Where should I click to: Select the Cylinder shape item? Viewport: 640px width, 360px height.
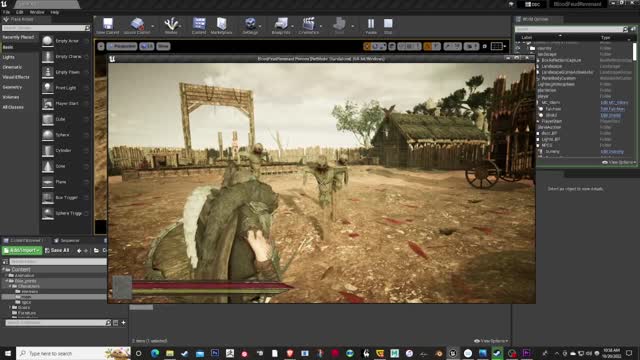coord(65,150)
